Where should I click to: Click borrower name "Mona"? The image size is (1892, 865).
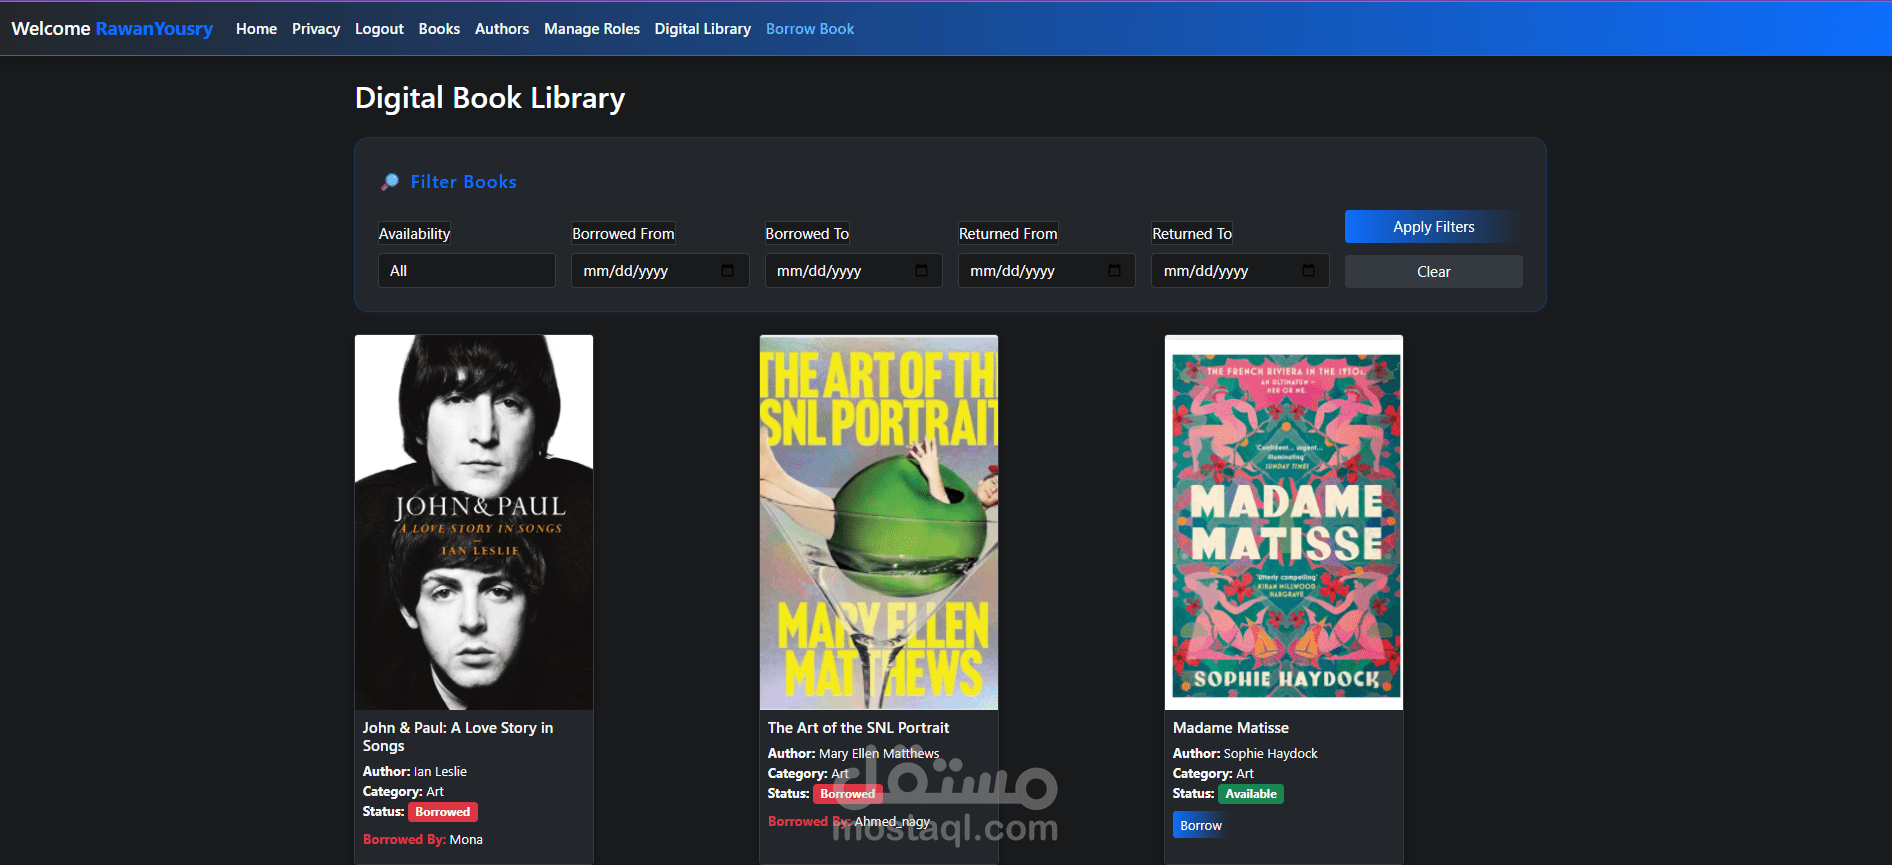tap(466, 839)
